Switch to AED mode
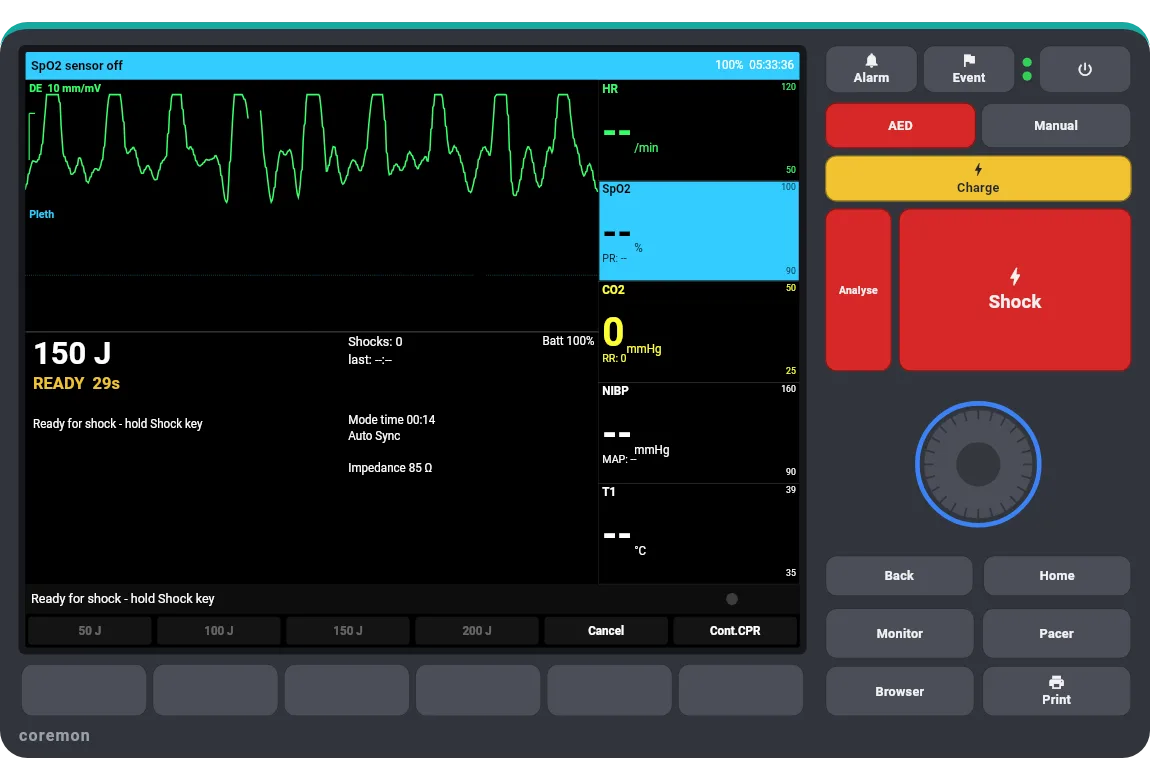Image resolution: width=1150 pixels, height=780 pixels. click(x=900, y=125)
